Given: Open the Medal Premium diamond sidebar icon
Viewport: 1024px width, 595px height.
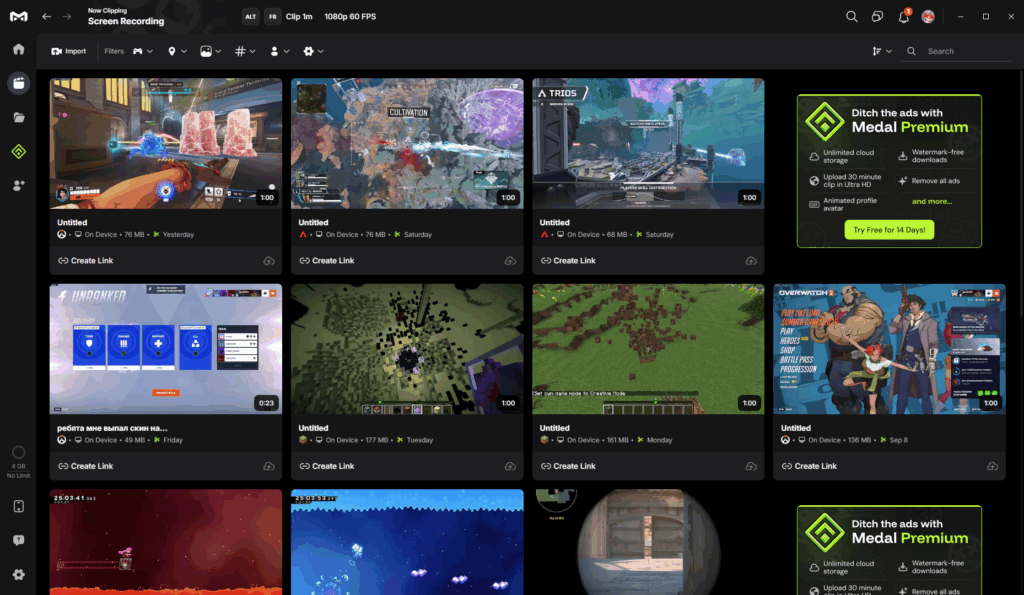Looking at the screenshot, I should tap(18, 152).
